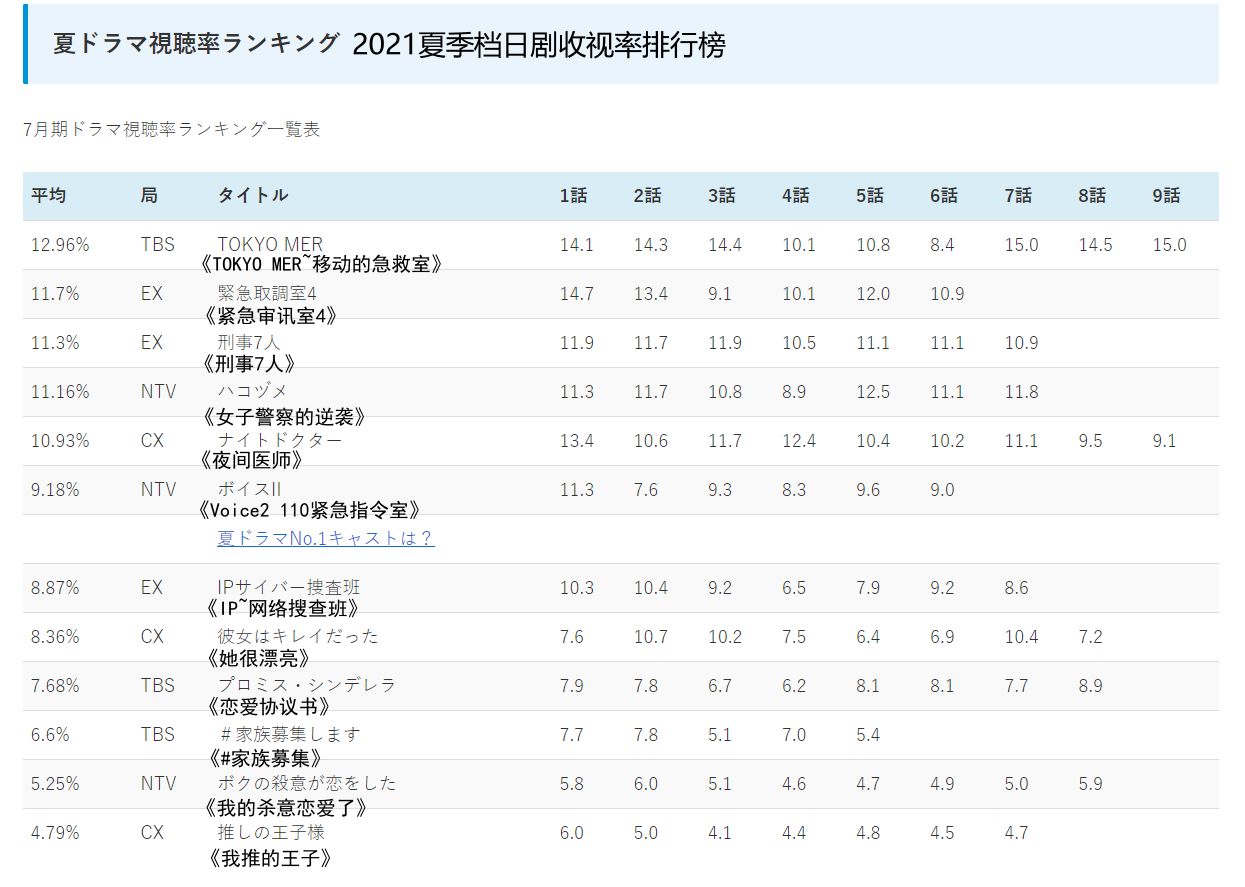Select the 8.87% average cell
This screenshot has width=1245, height=887.
pyautogui.click(x=55, y=588)
